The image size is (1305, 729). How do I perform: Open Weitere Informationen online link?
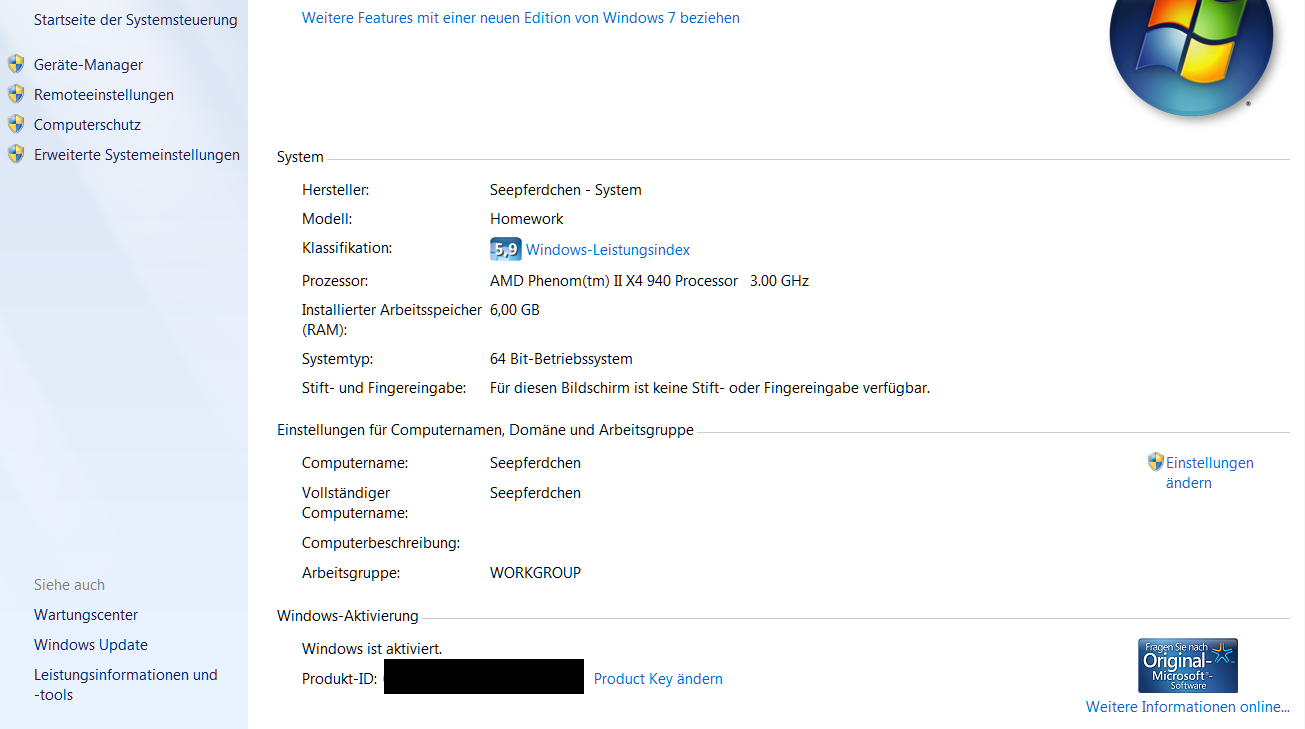(1188, 707)
